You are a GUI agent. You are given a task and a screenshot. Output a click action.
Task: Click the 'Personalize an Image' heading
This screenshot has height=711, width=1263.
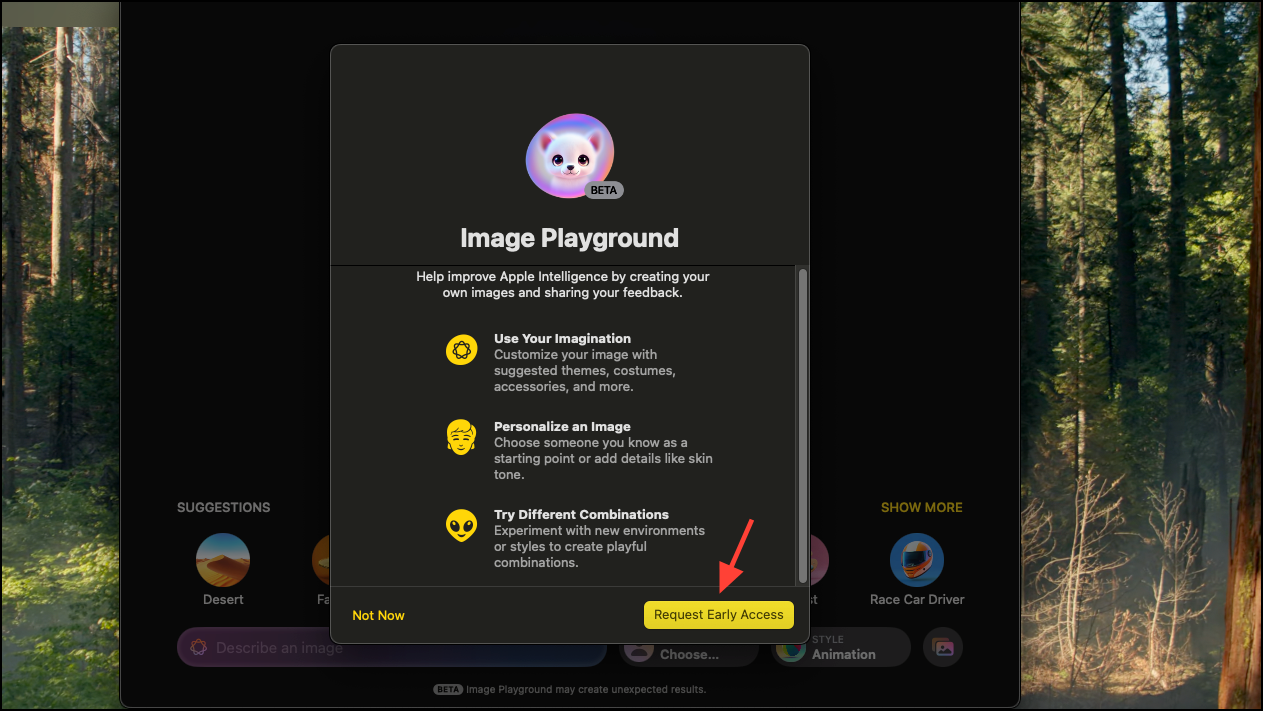[x=562, y=426]
